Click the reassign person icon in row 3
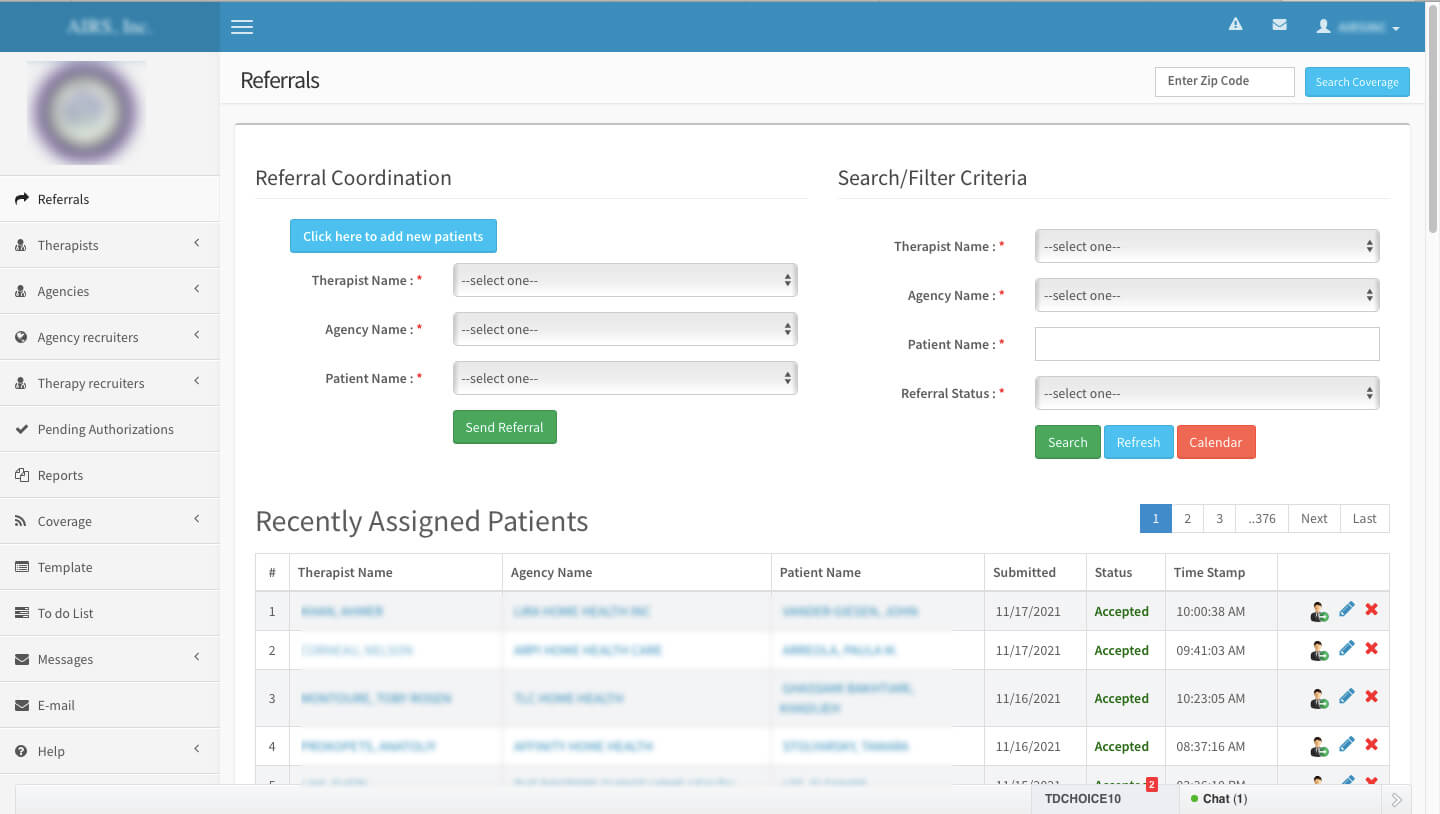Image resolution: width=1440 pixels, height=814 pixels. coord(1319,698)
